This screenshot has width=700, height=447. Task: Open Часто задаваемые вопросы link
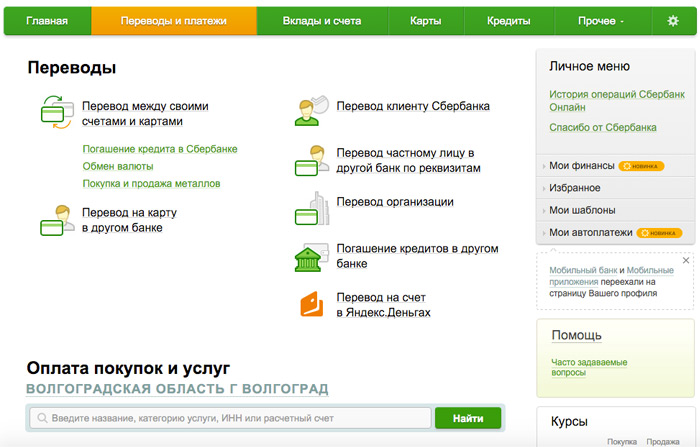pyautogui.click(x=589, y=367)
